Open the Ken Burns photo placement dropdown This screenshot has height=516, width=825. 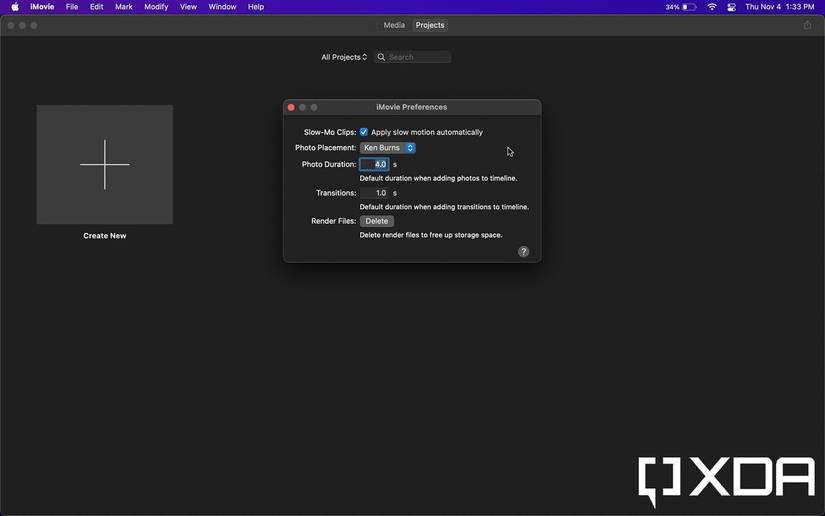coord(388,148)
